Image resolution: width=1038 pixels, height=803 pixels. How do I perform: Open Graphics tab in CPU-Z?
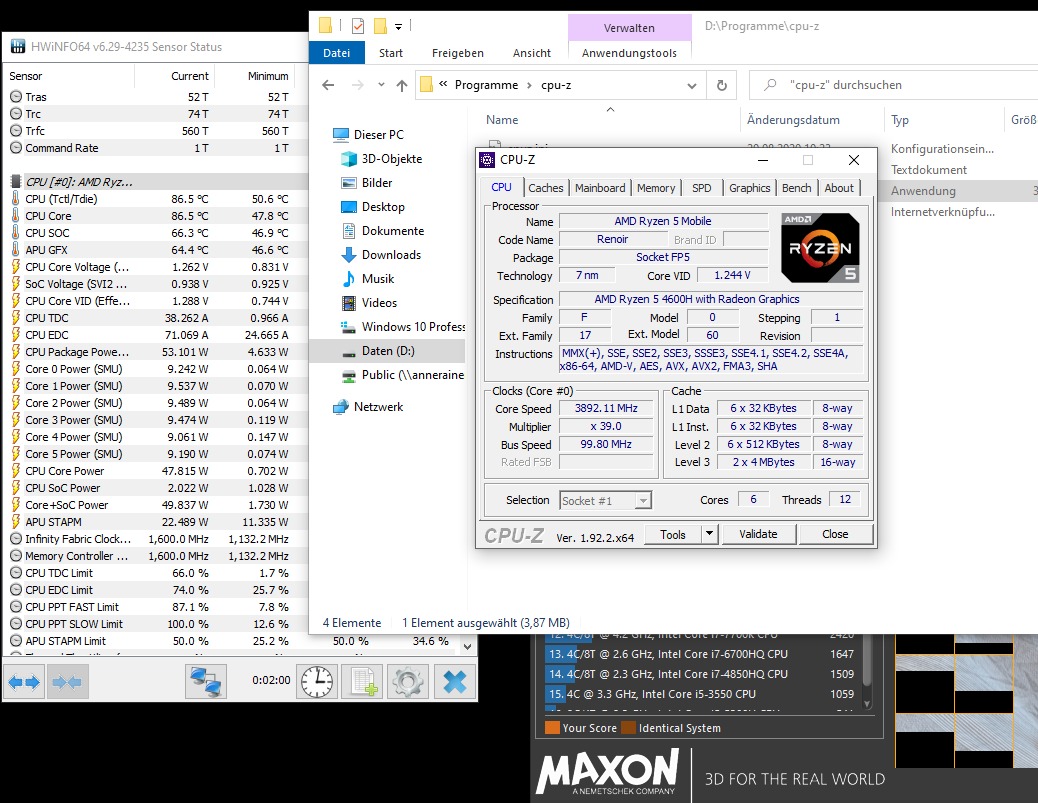(749, 188)
